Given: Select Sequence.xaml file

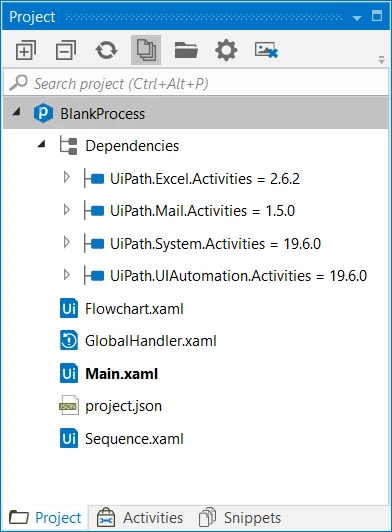Looking at the screenshot, I should pyautogui.click(x=134, y=439).
